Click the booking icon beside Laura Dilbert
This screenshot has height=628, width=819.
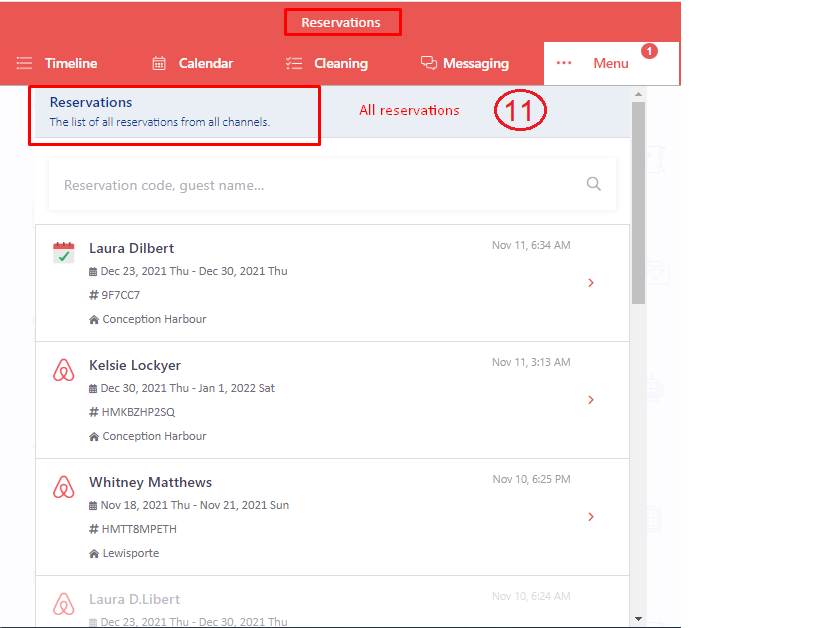[x=64, y=252]
